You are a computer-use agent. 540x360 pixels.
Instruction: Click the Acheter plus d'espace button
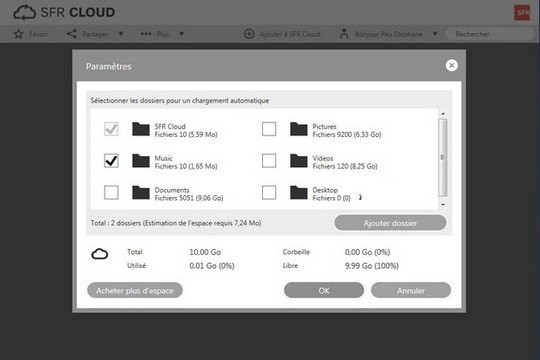pos(135,290)
